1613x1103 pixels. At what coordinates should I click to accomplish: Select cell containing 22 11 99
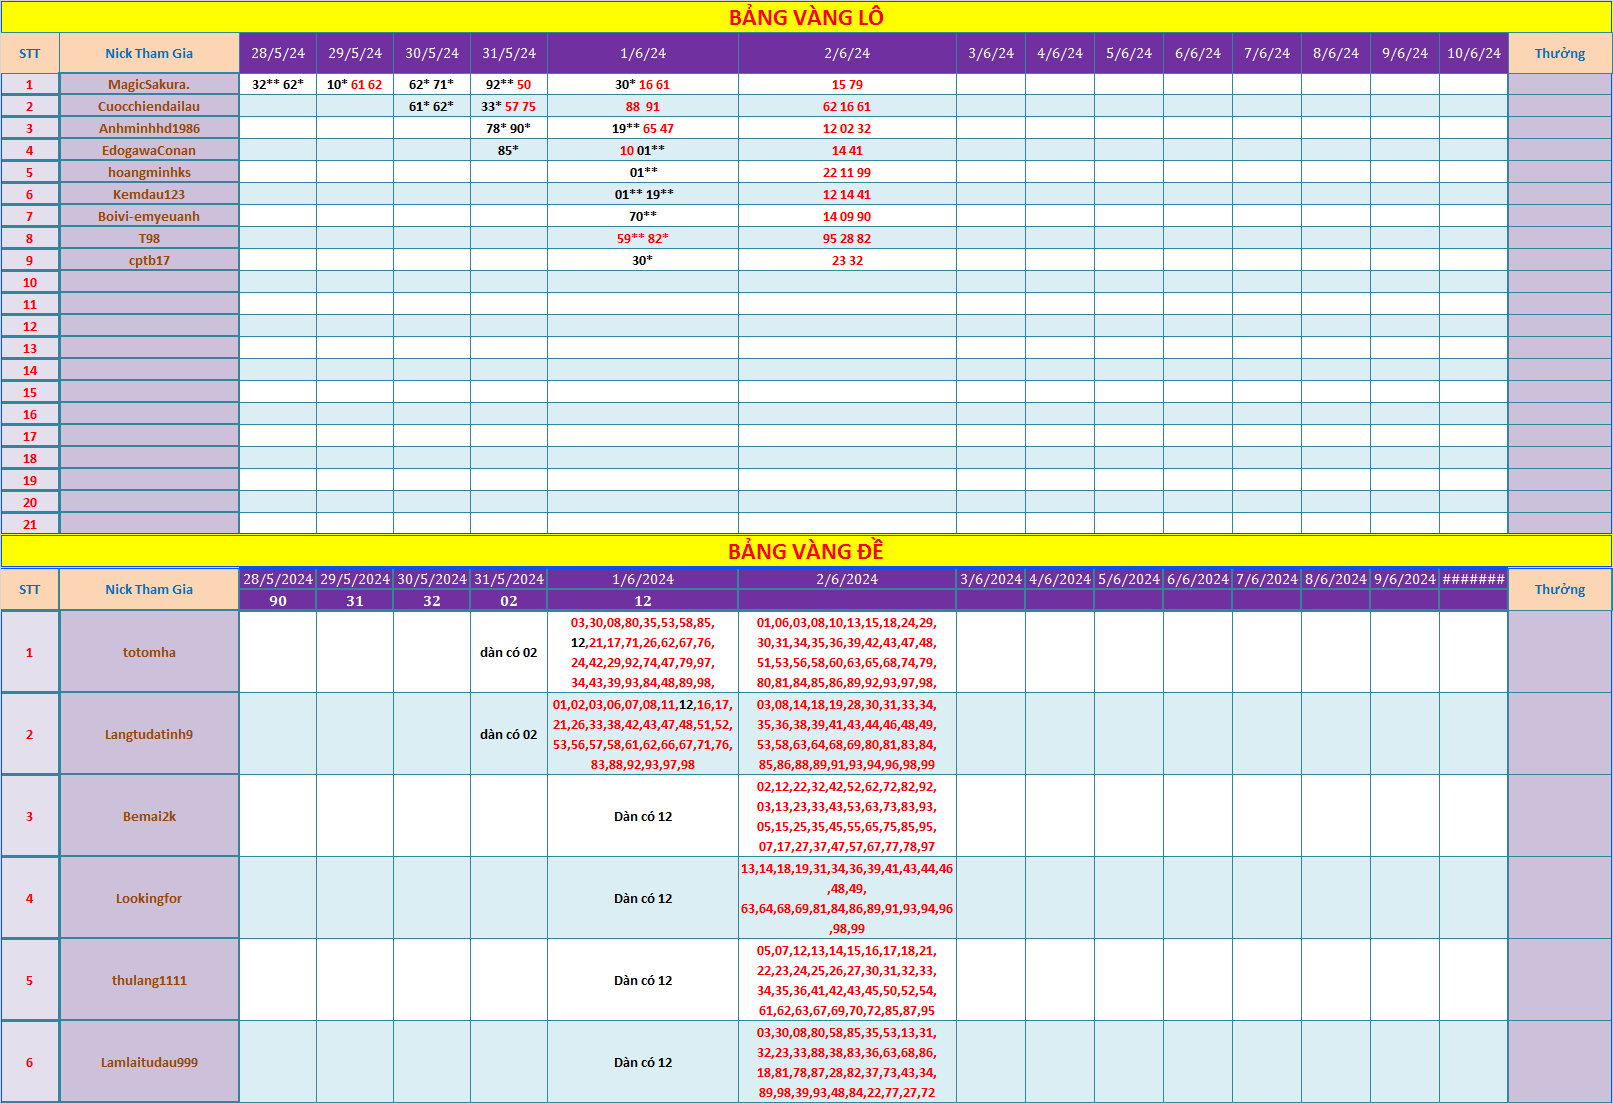(847, 172)
